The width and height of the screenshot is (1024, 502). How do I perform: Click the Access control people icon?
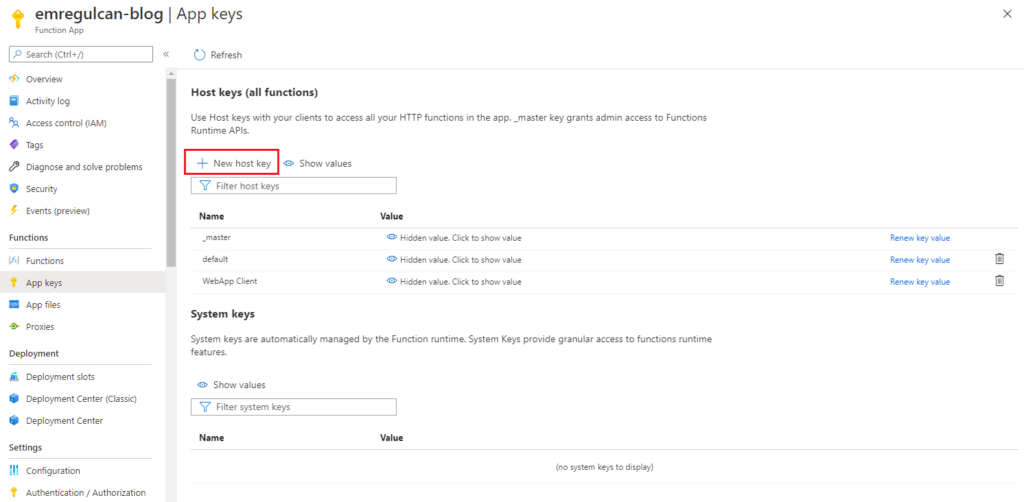point(14,123)
